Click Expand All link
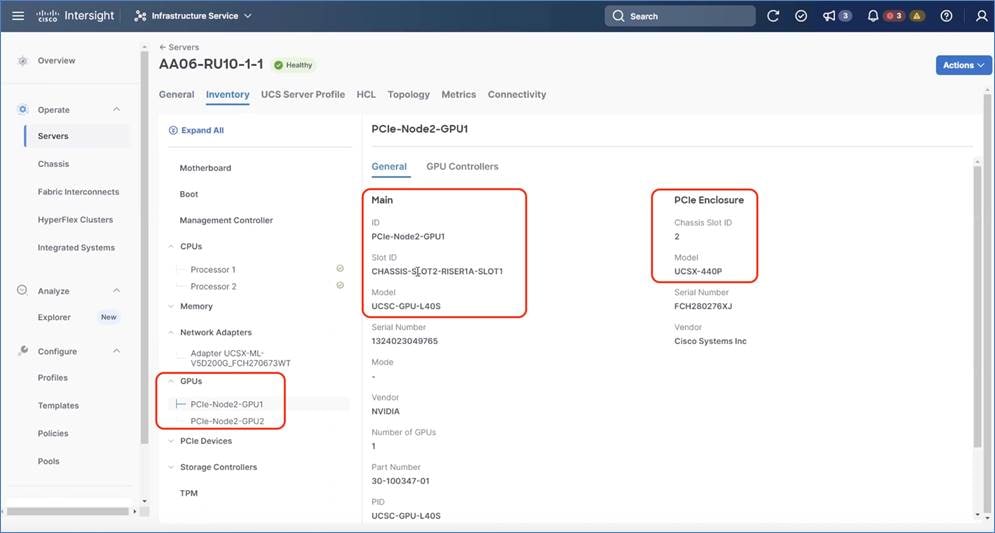 202,130
